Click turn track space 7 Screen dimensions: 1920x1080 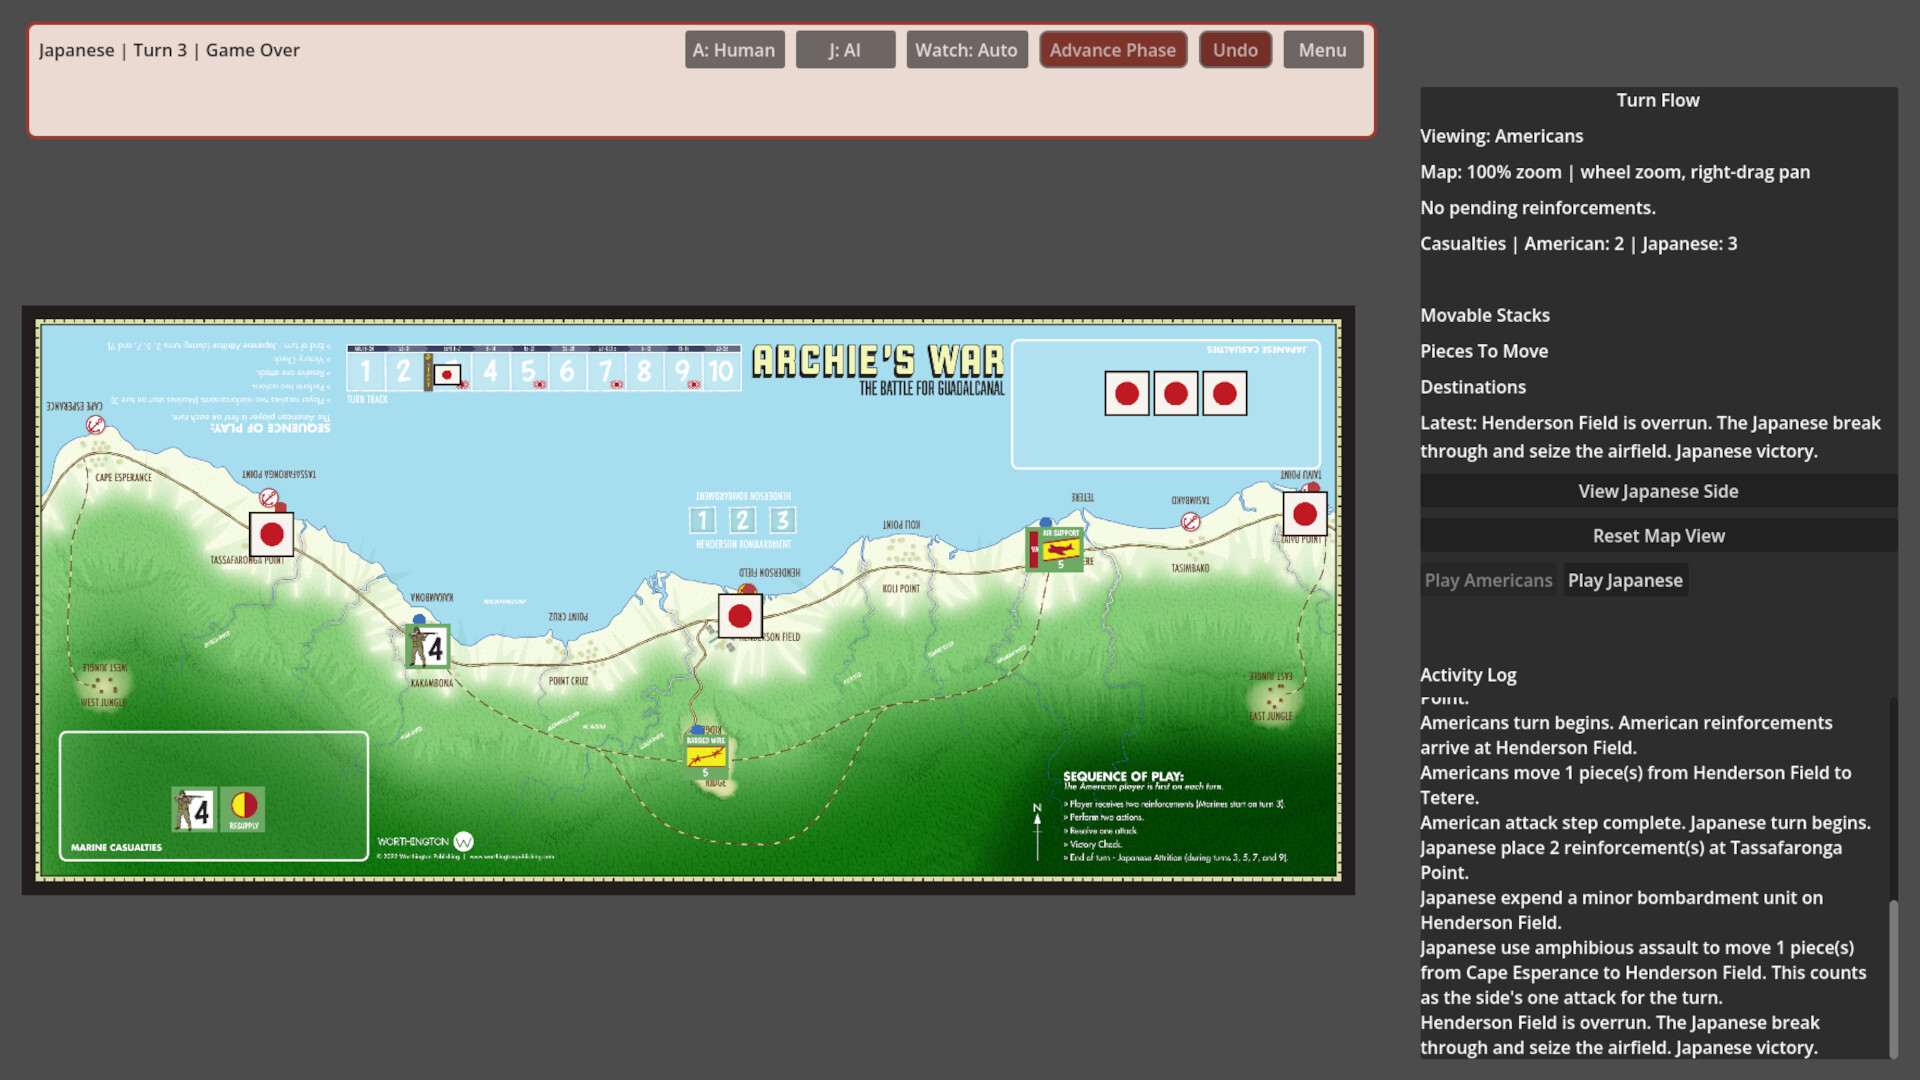tap(606, 372)
